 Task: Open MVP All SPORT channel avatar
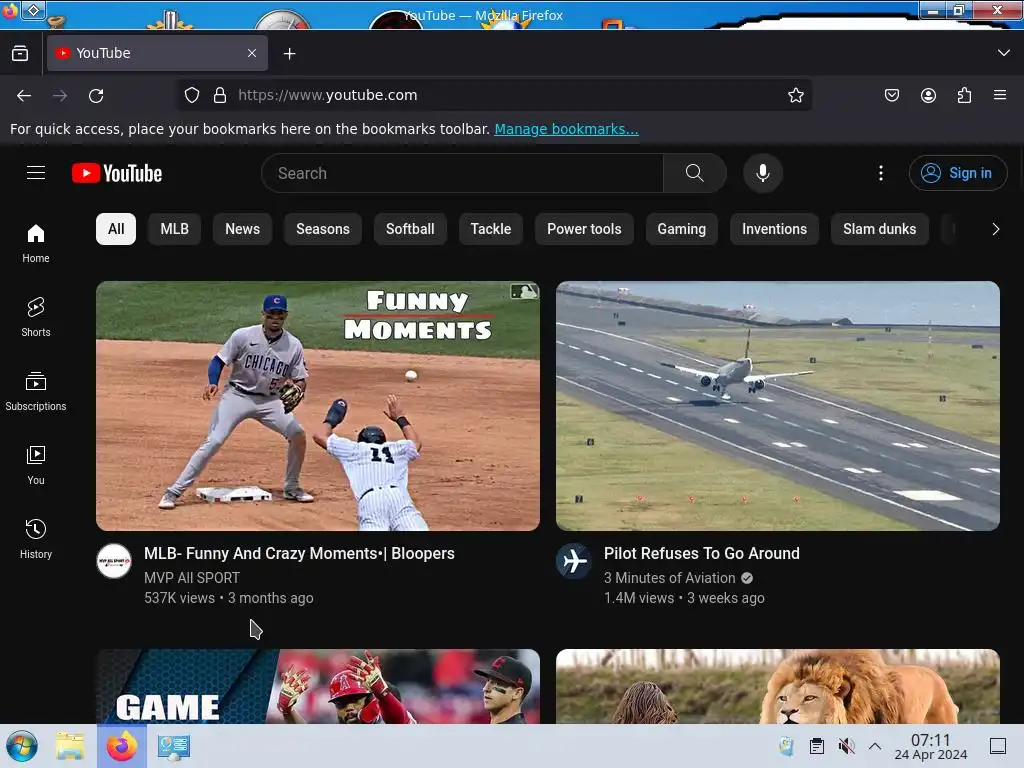[x=114, y=561]
